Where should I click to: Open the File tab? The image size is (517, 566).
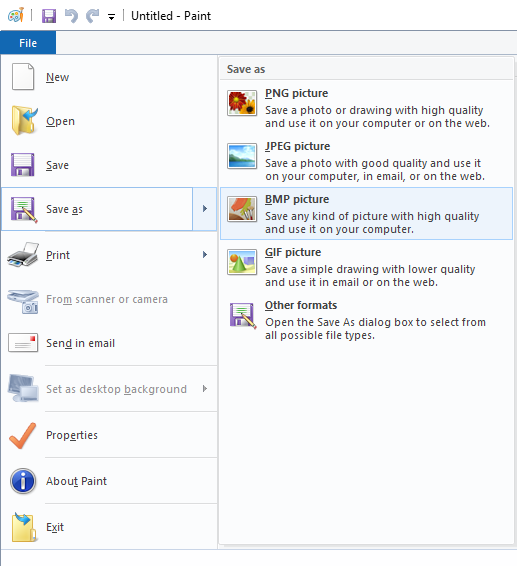(x=28, y=43)
